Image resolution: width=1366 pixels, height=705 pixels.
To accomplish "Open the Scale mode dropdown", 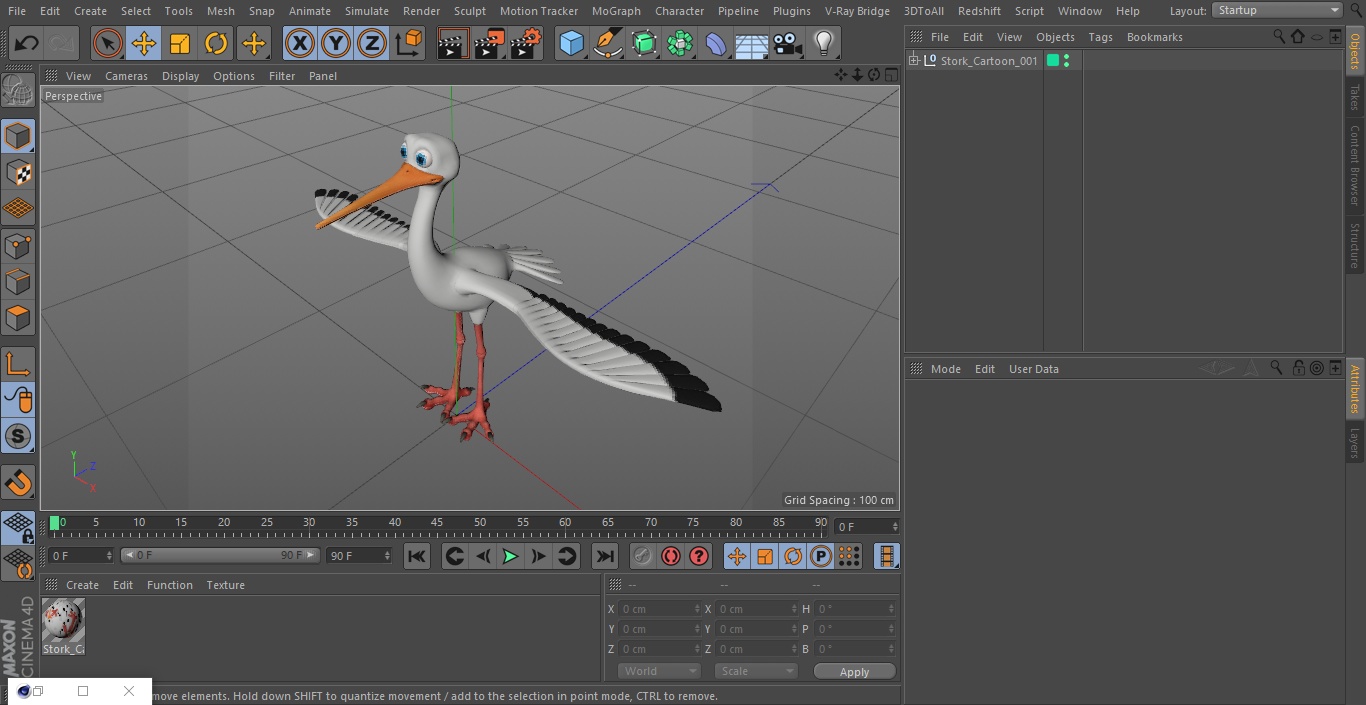I will tap(756, 671).
